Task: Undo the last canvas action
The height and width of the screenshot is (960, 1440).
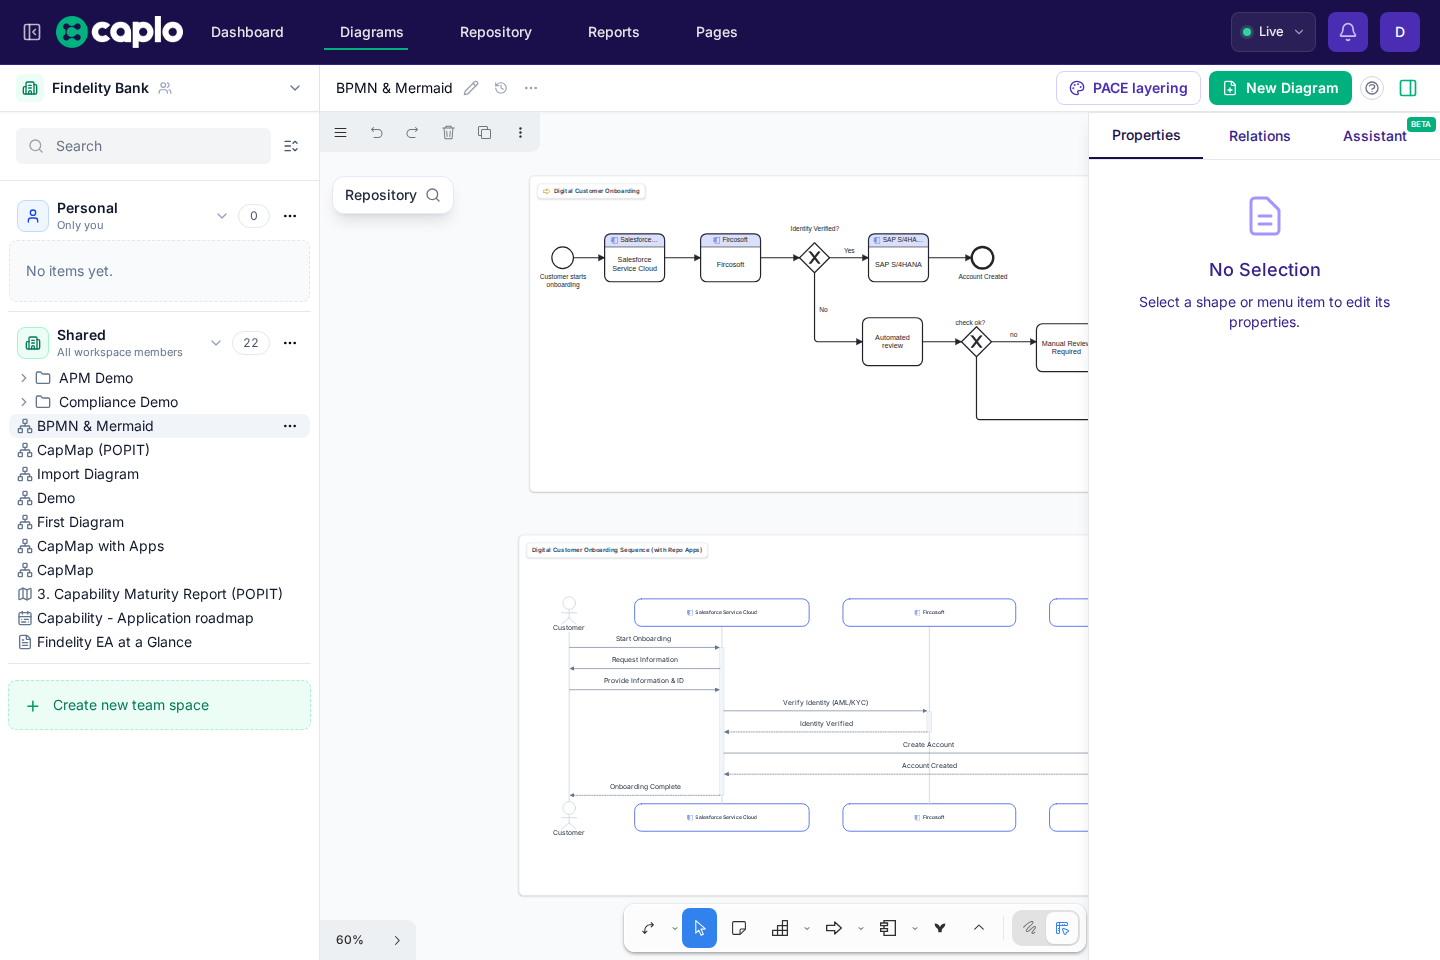Action: (x=376, y=132)
